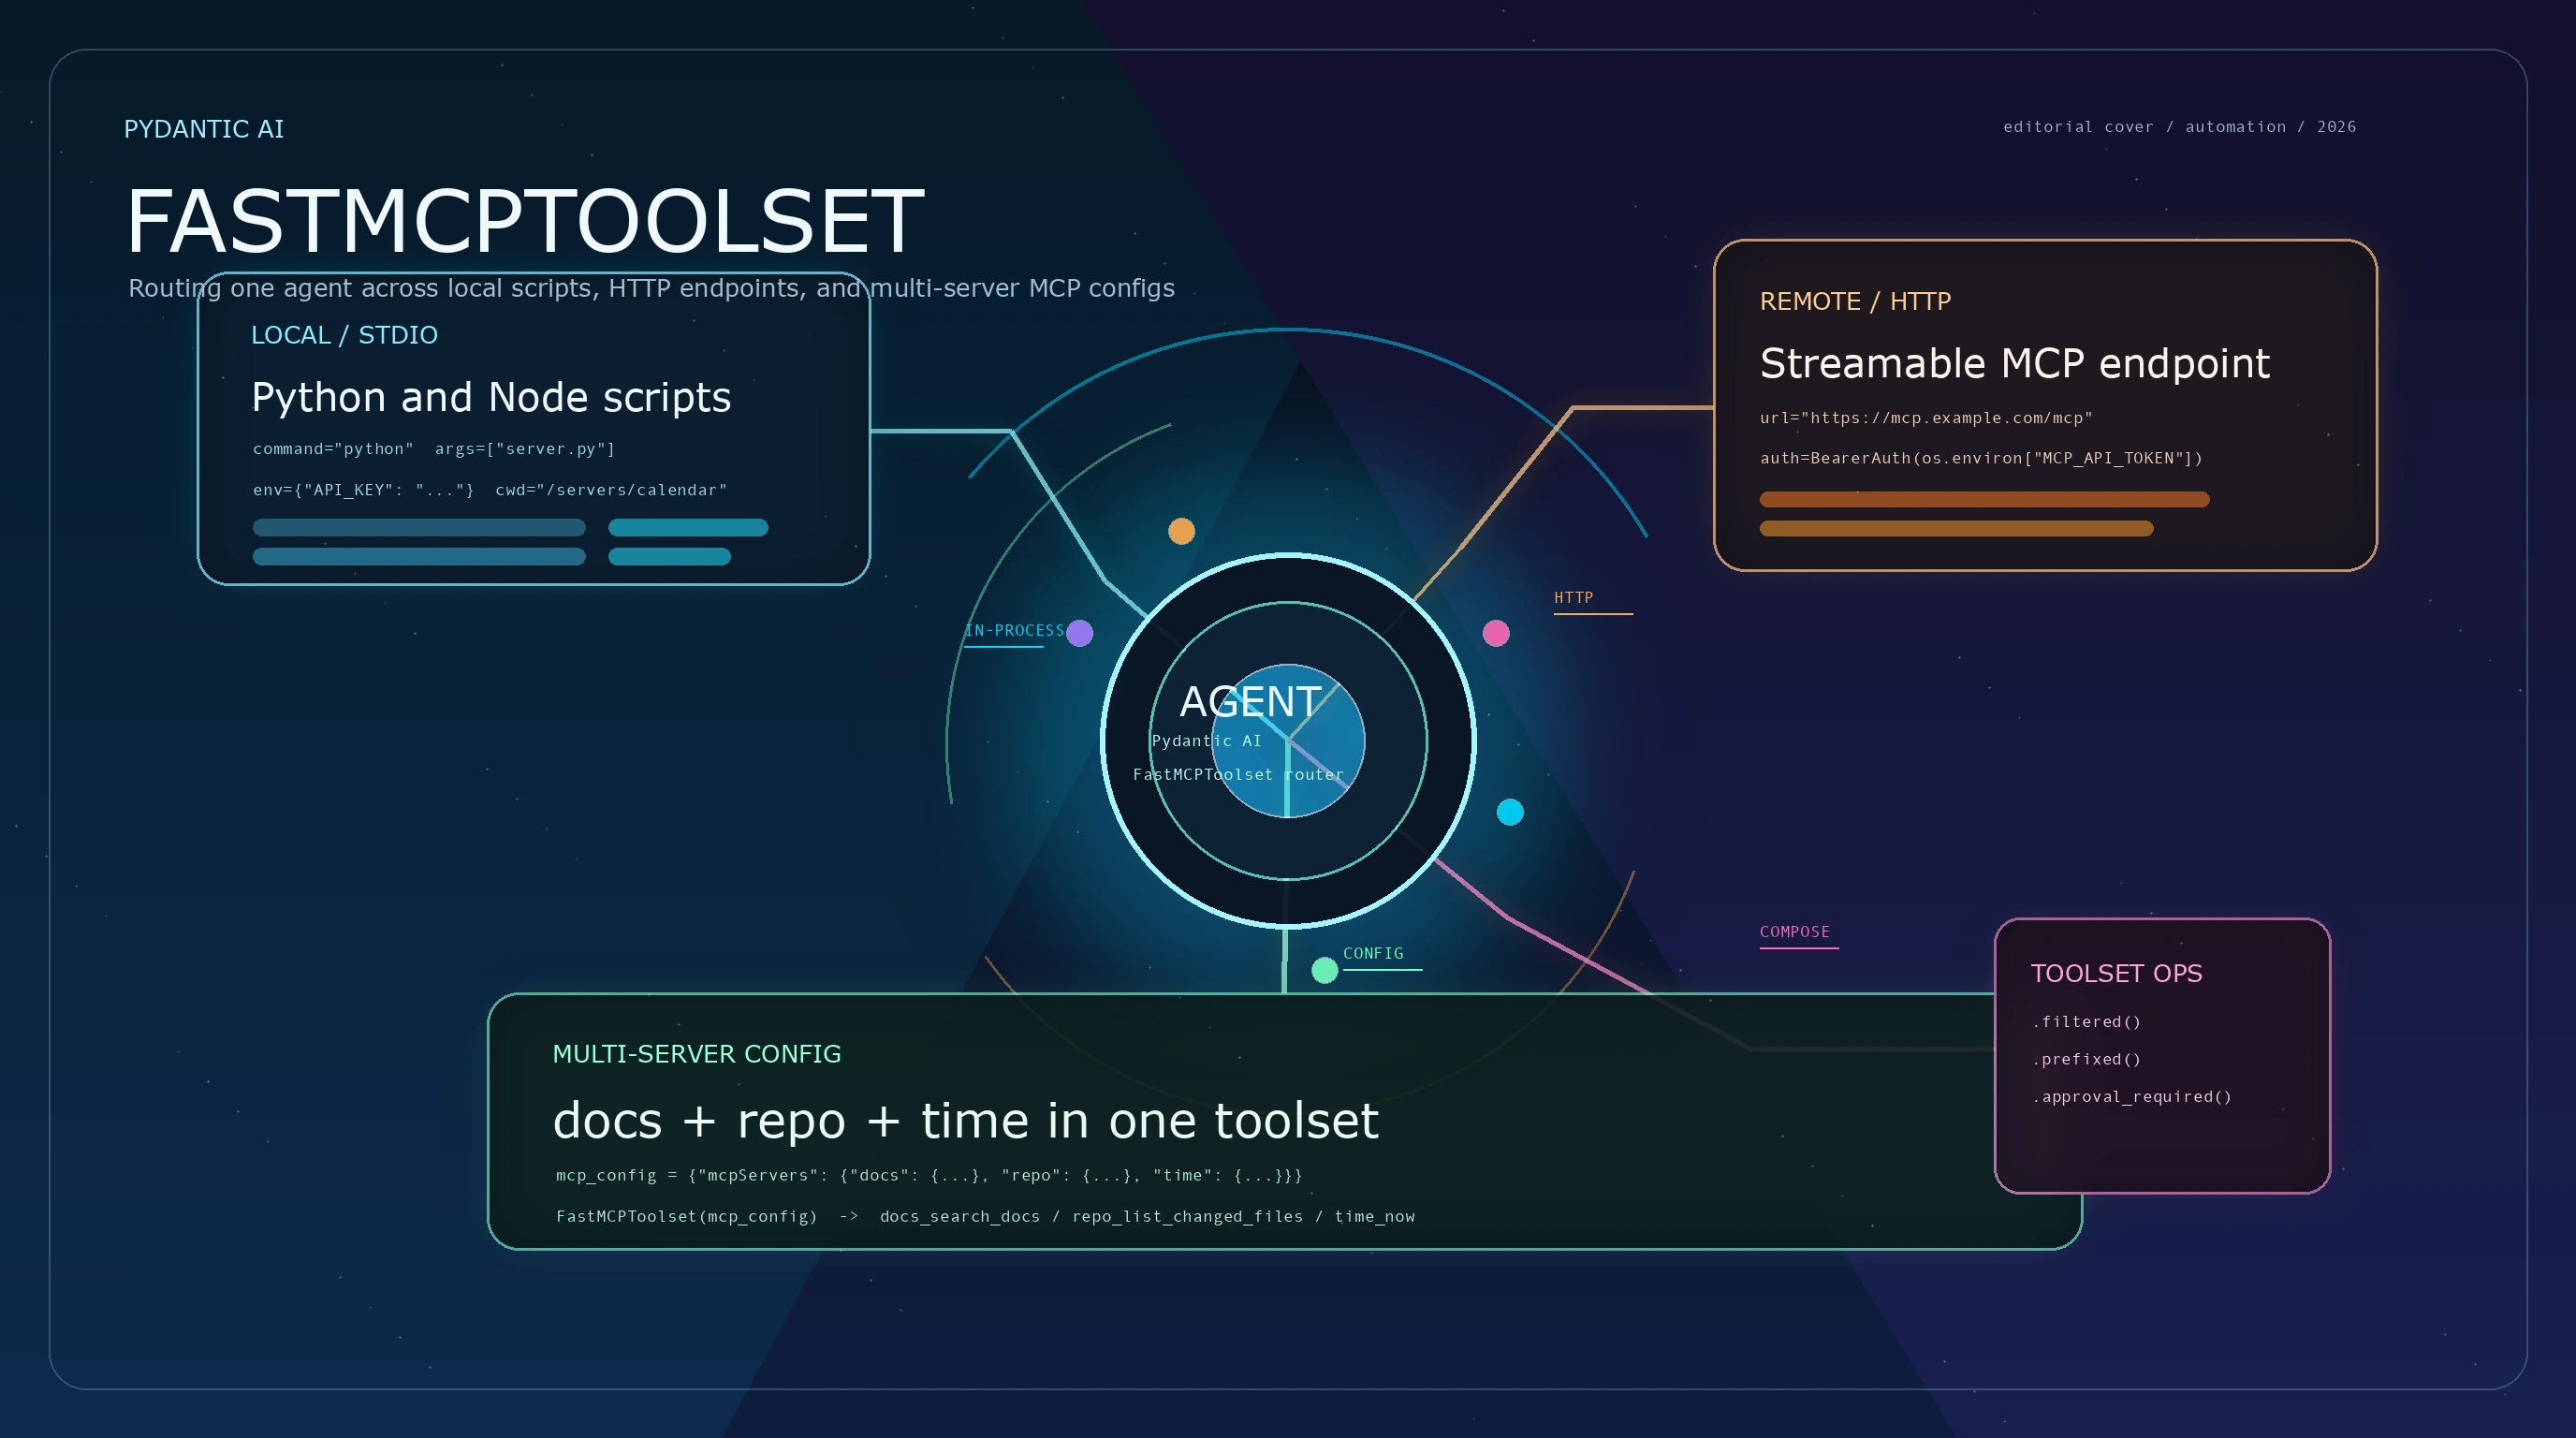Click the auth=BearerAuth code line
2576x1438 pixels.
1981,458
